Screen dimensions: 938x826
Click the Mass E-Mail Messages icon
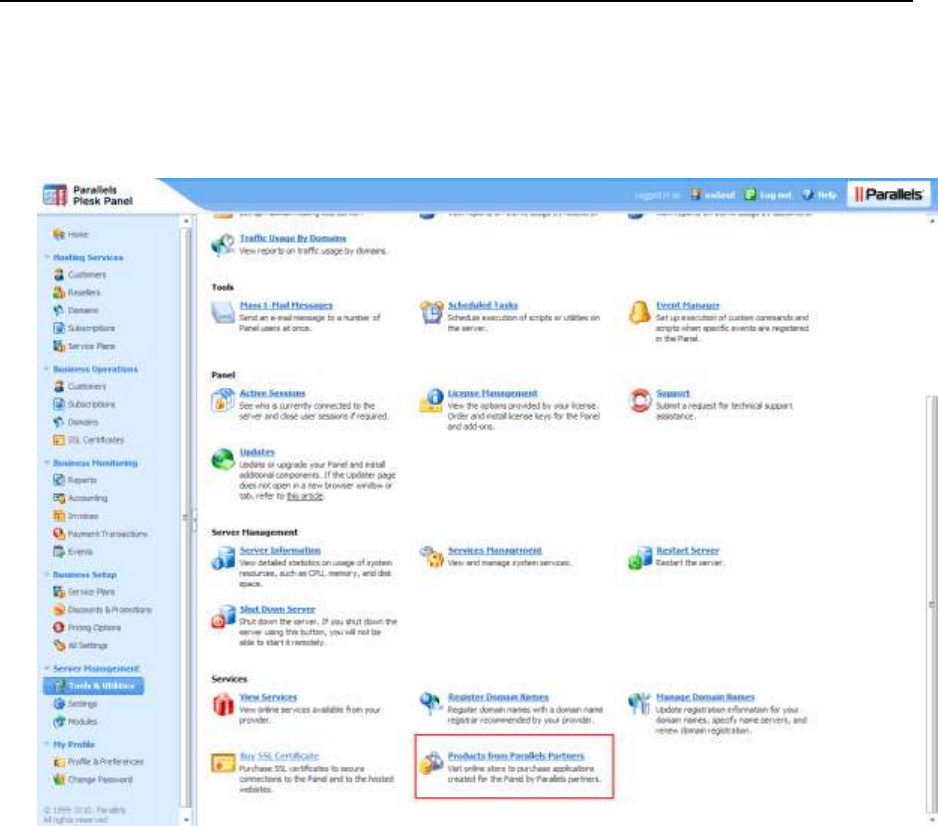pyautogui.click(x=223, y=312)
